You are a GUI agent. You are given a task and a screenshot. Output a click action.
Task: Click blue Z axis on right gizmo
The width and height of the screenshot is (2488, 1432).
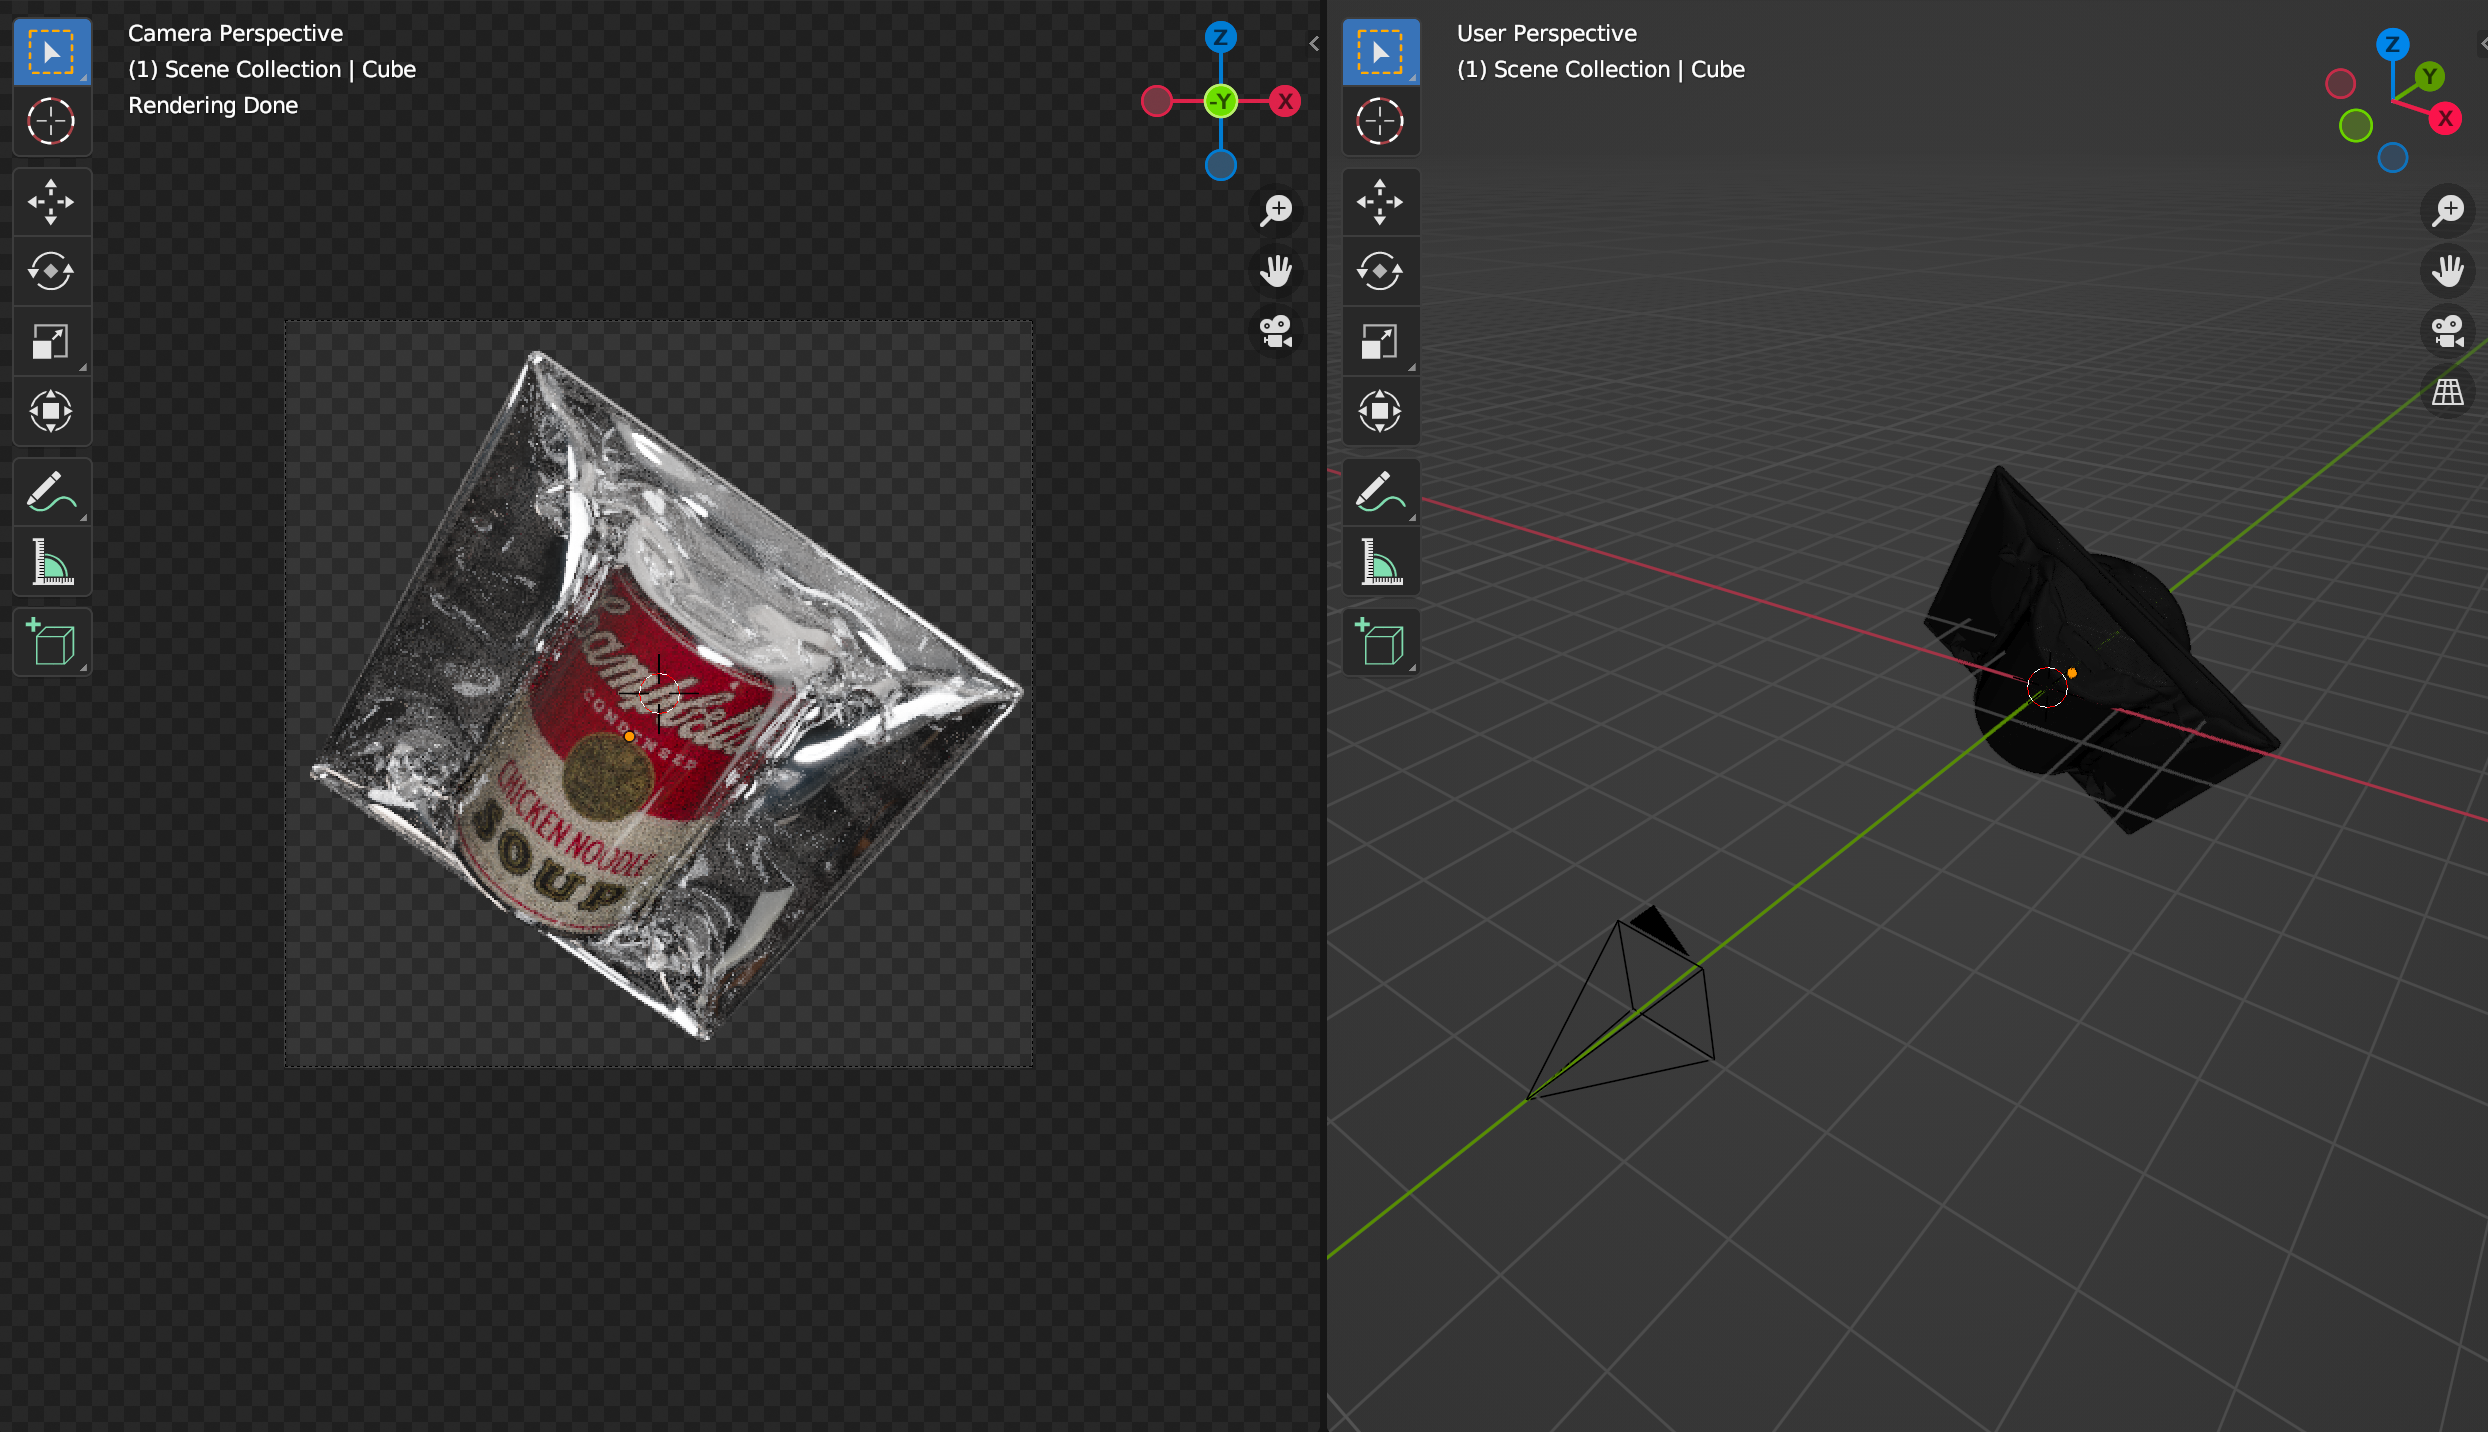pyautogui.click(x=2392, y=44)
